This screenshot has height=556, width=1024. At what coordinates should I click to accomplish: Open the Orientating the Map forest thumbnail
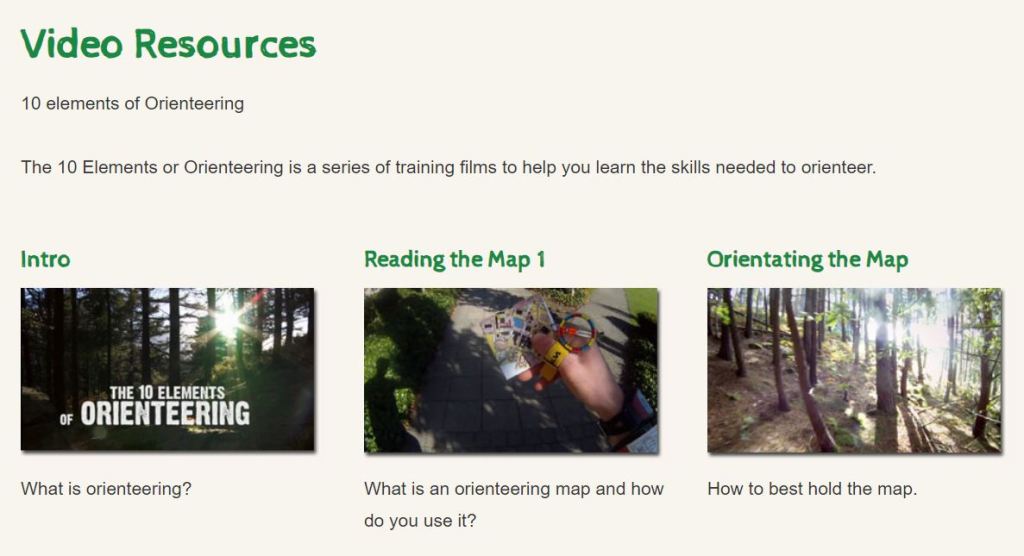853,370
